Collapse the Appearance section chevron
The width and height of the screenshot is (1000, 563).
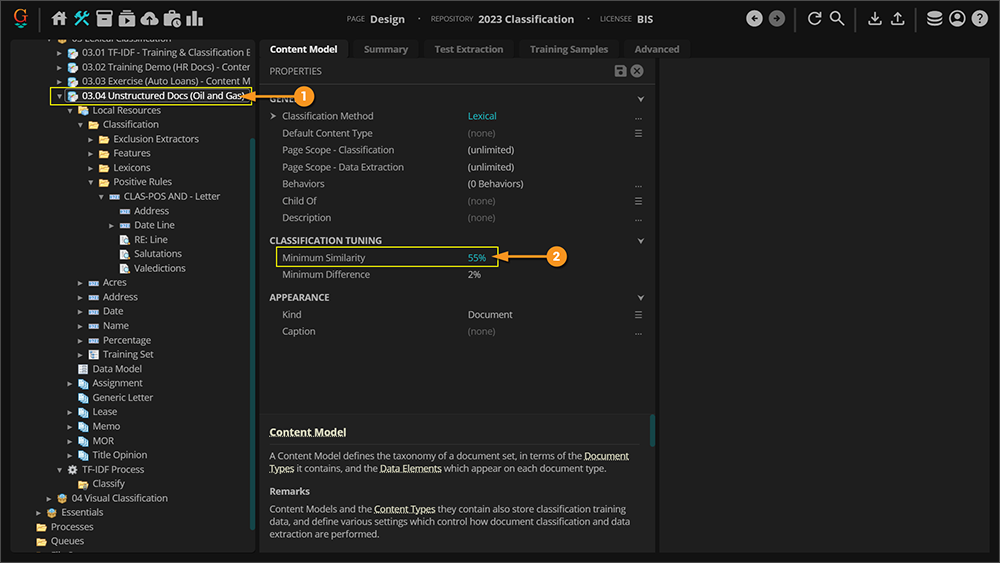click(641, 298)
